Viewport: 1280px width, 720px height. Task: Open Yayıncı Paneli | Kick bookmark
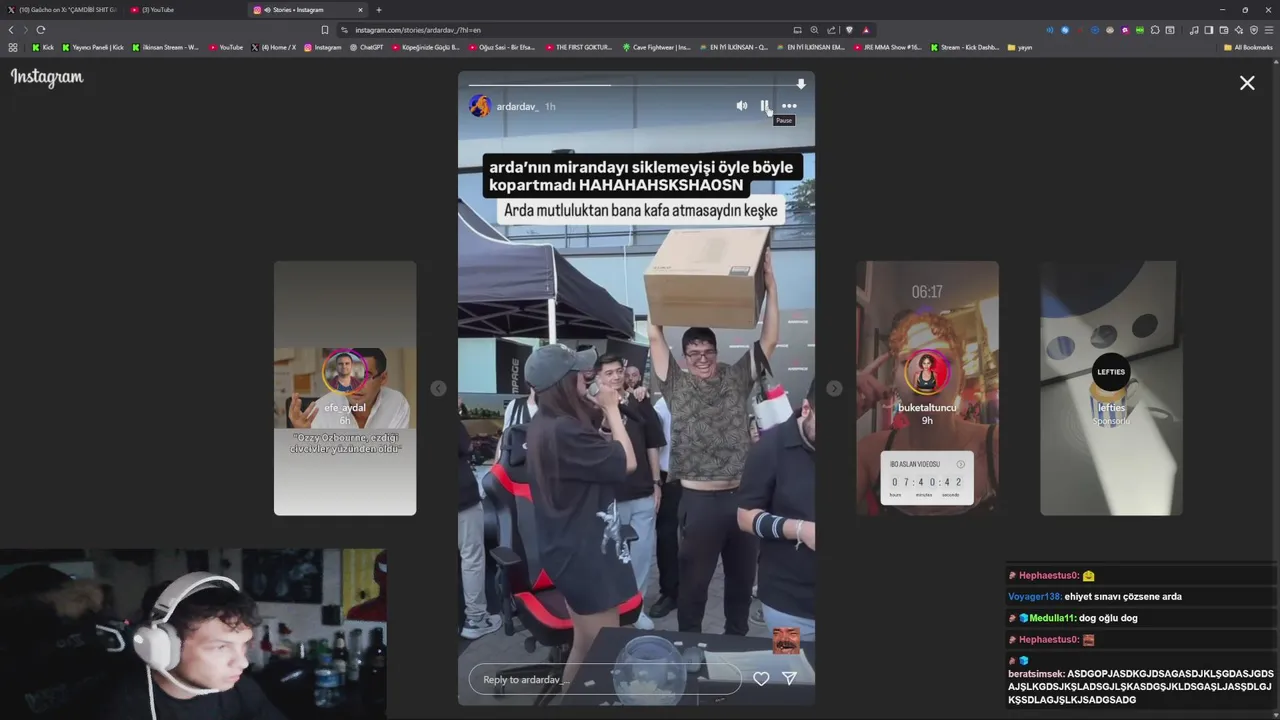93,47
